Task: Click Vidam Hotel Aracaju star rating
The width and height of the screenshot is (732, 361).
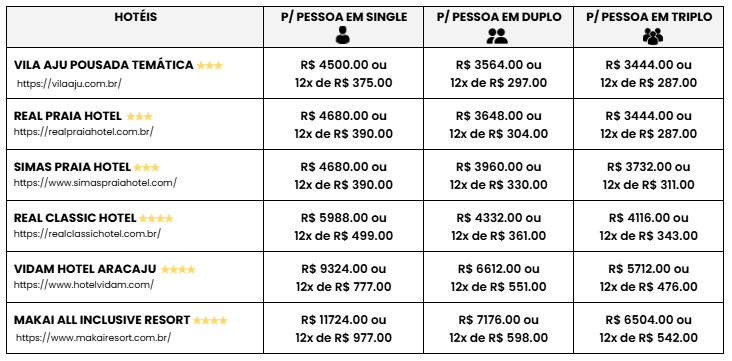Action: [178, 269]
